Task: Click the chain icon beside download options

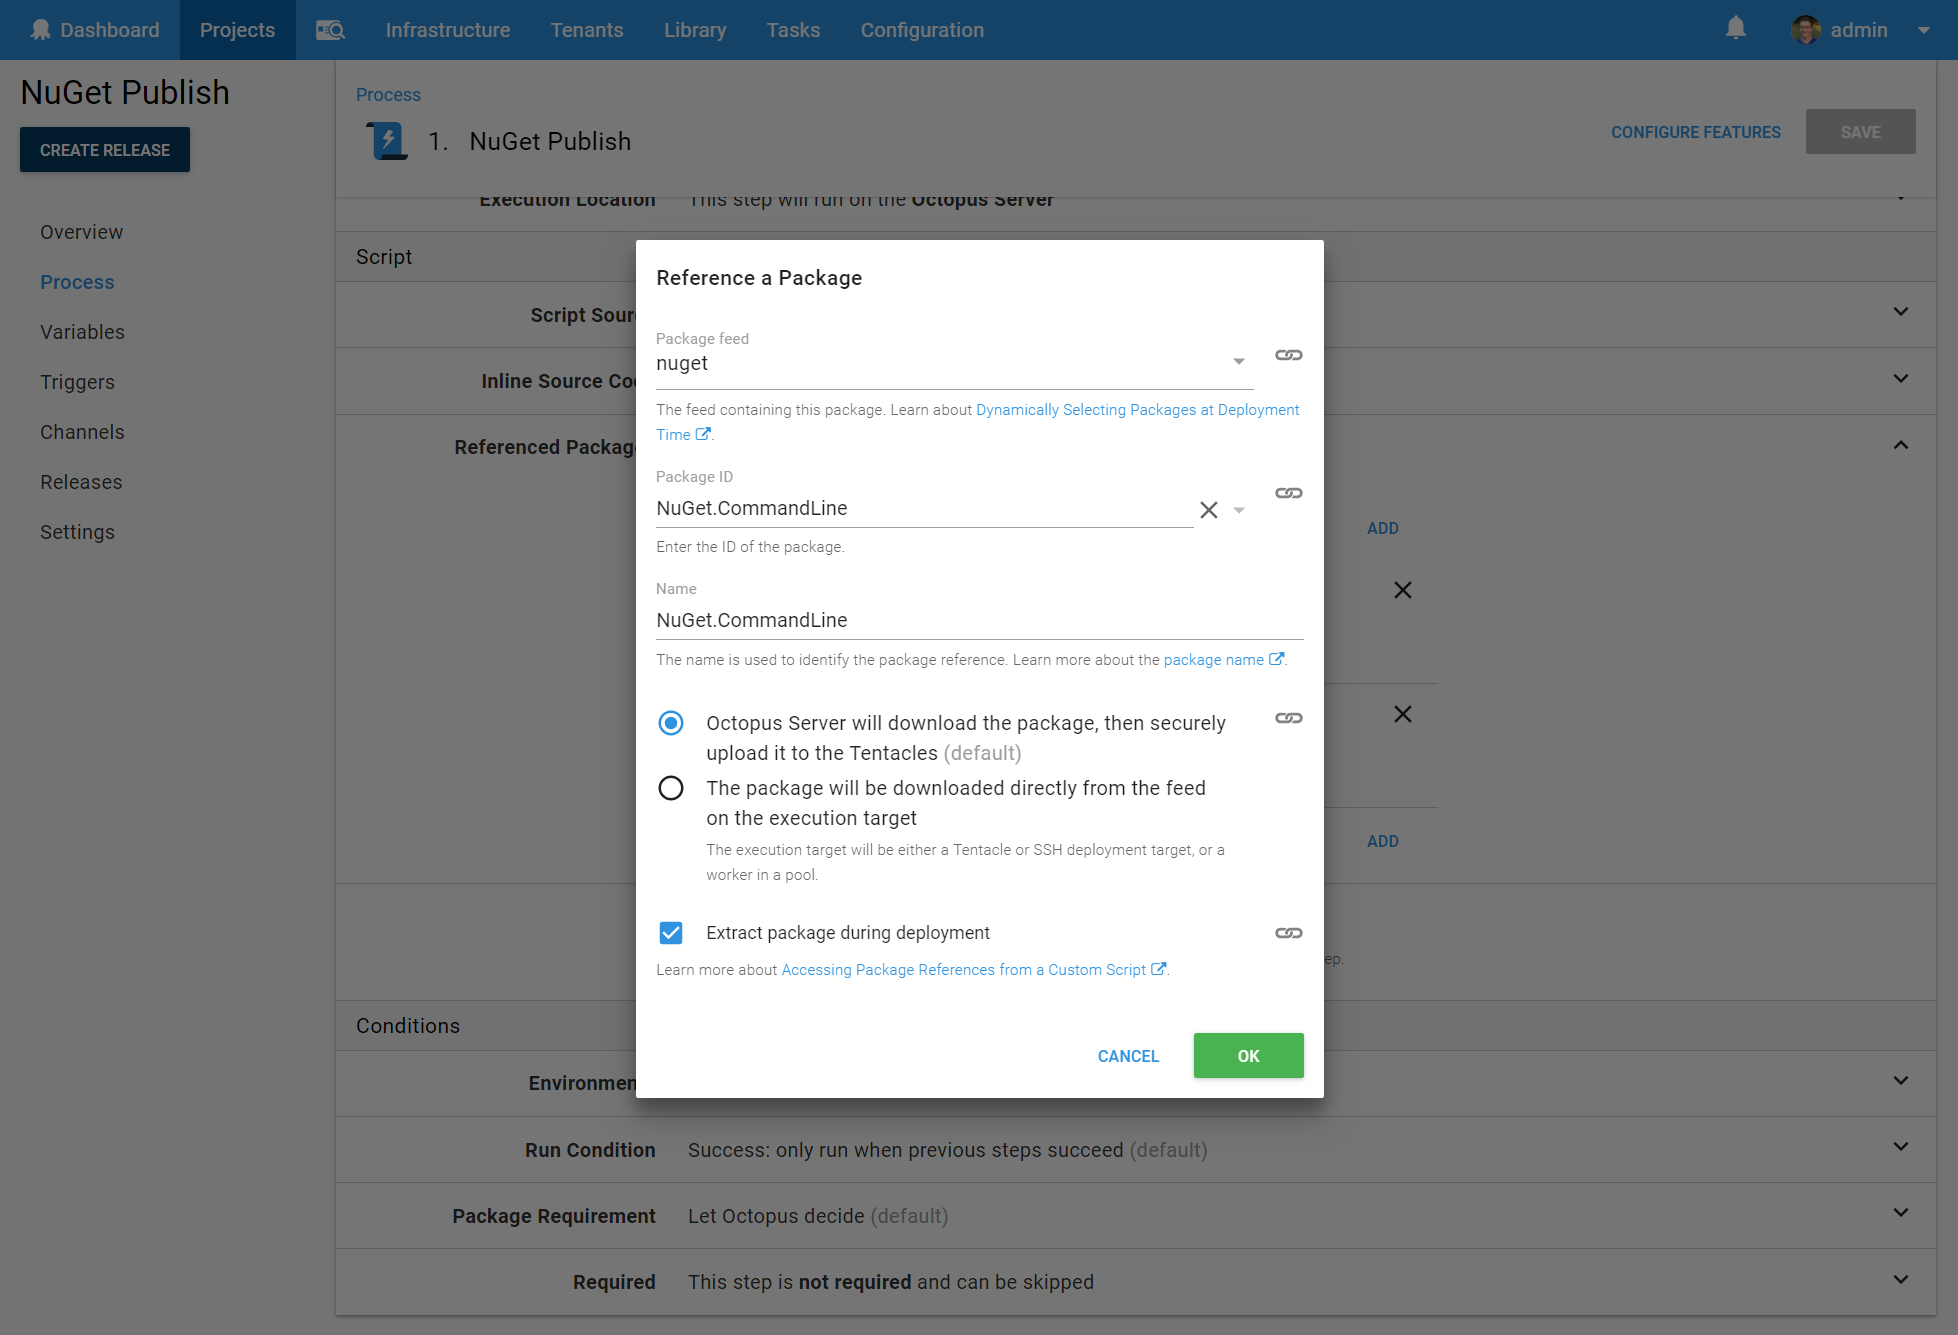Action: [x=1288, y=718]
